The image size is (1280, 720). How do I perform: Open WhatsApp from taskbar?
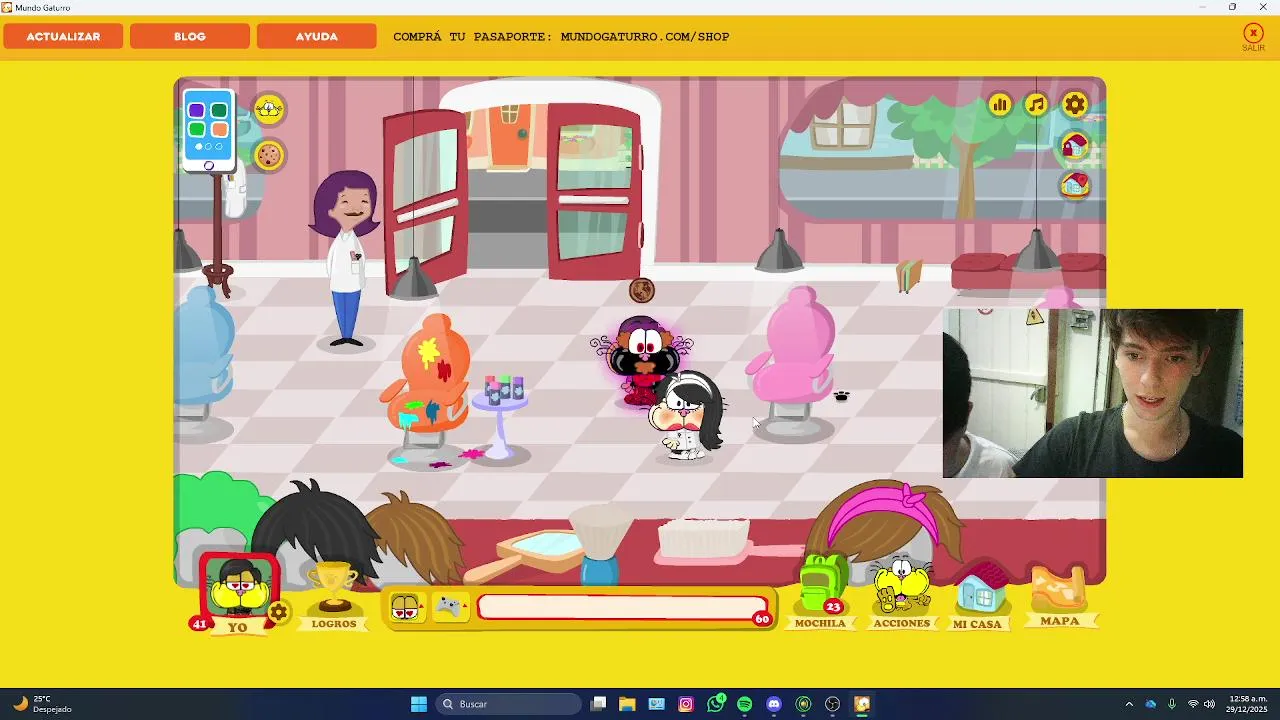coord(715,704)
